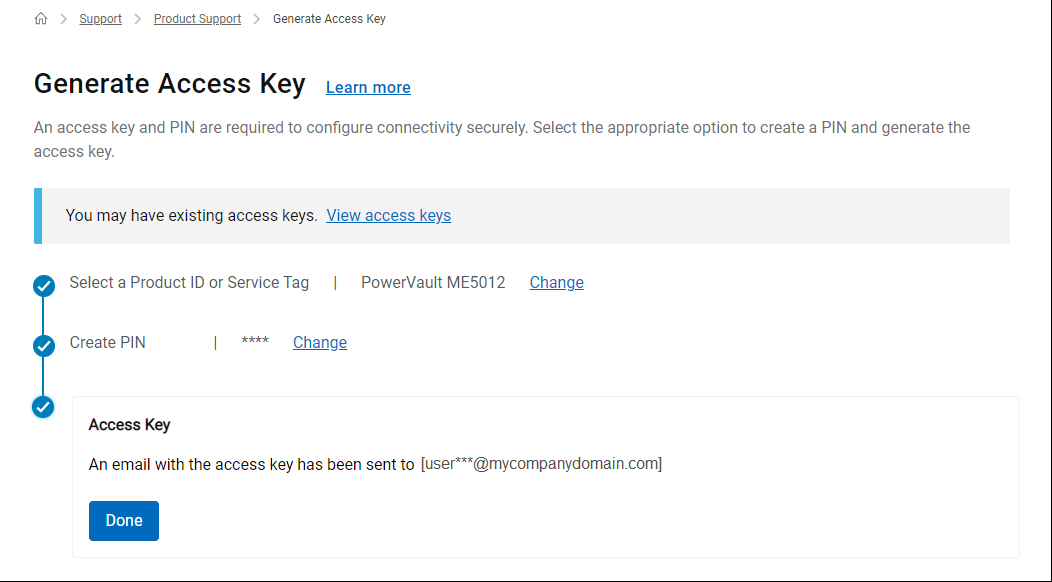This screenshot has width=1052, height=582.
Task: Click the Generate Access Key page heading
Action: 170,84
